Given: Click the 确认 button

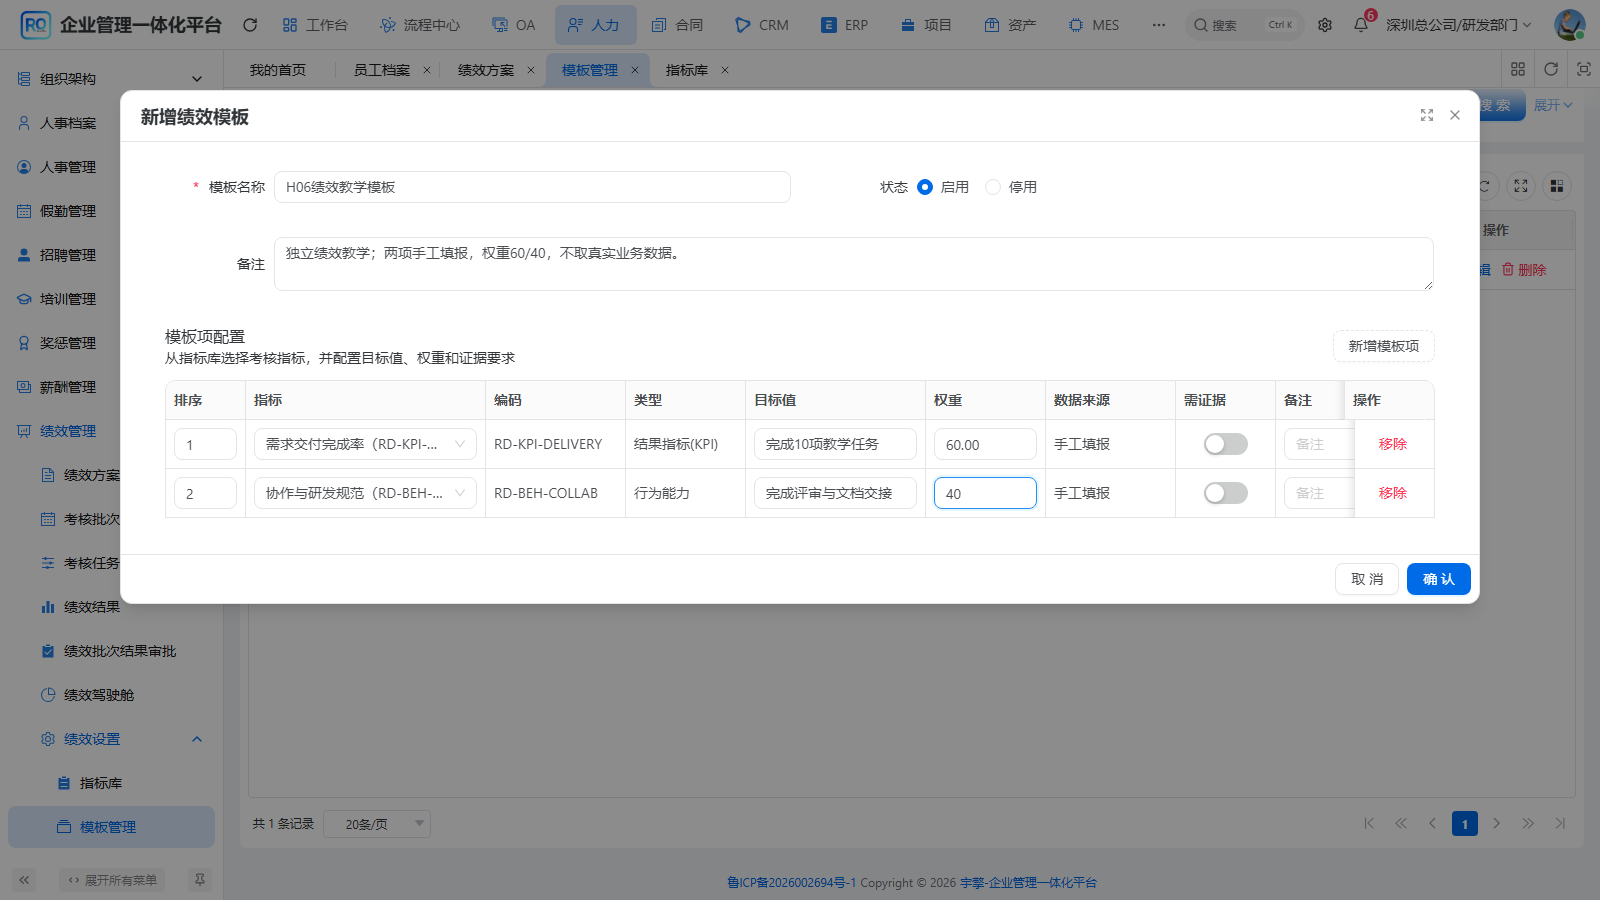Looking at the screenshot, I should tap(1439, 579).
